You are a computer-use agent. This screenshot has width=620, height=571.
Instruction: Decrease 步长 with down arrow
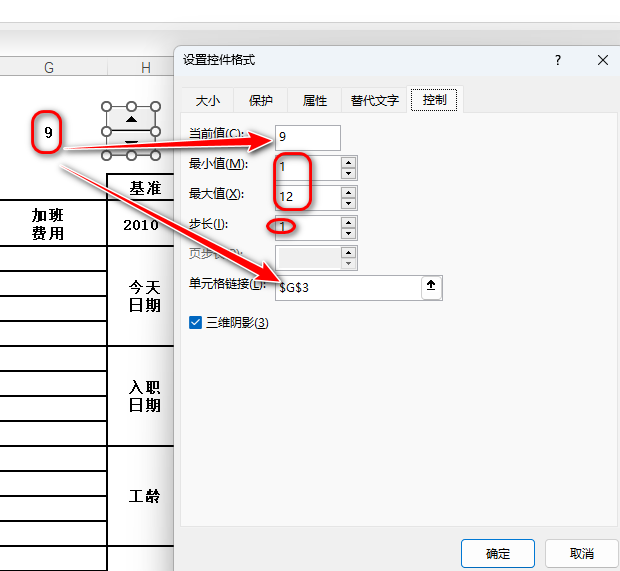pos(348,233)
